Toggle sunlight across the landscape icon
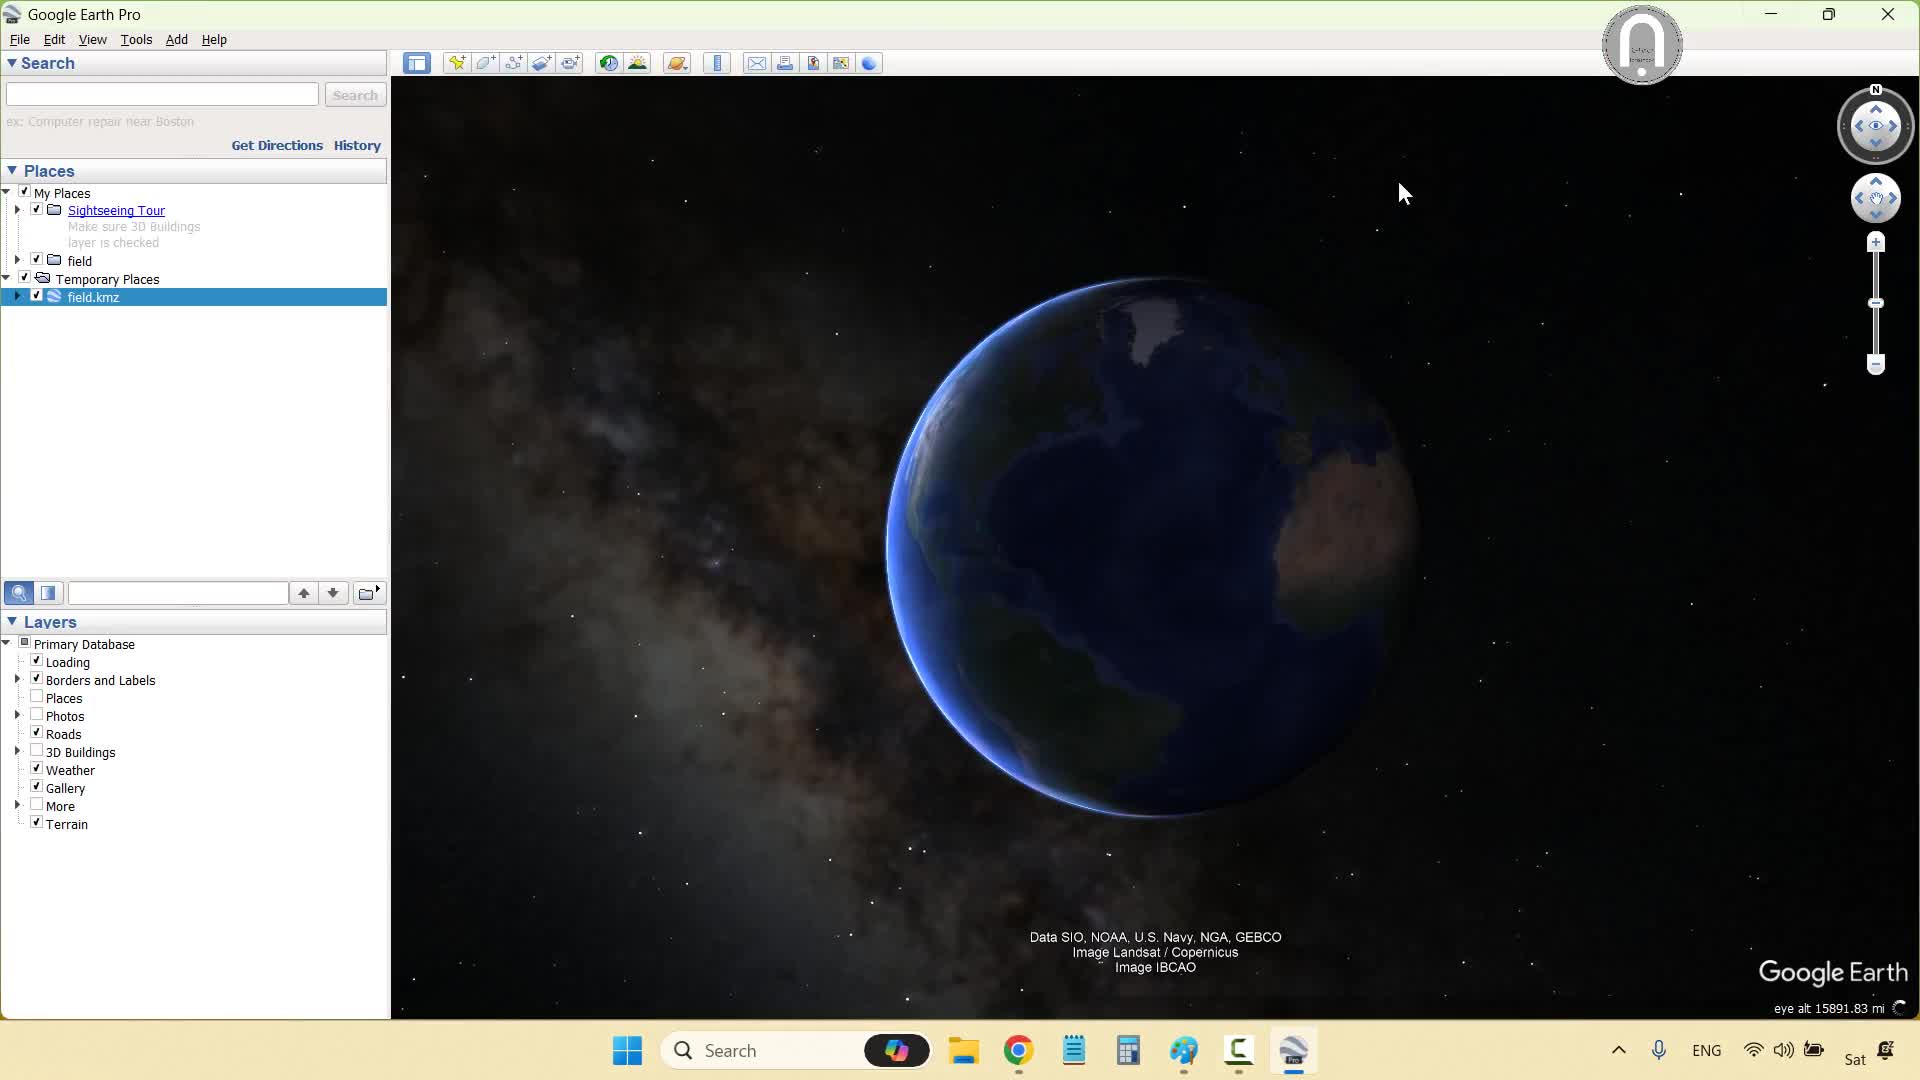 pyautogui.click(x=637, y=63)
